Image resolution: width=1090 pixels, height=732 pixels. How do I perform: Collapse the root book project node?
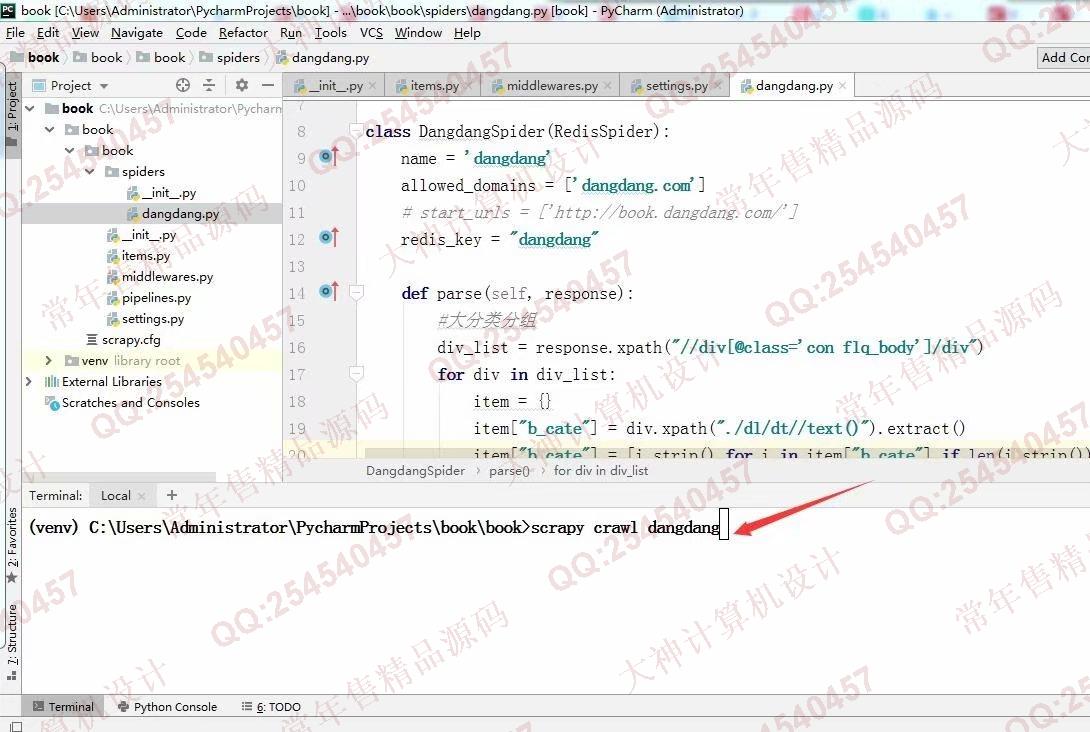pos(30,108)
